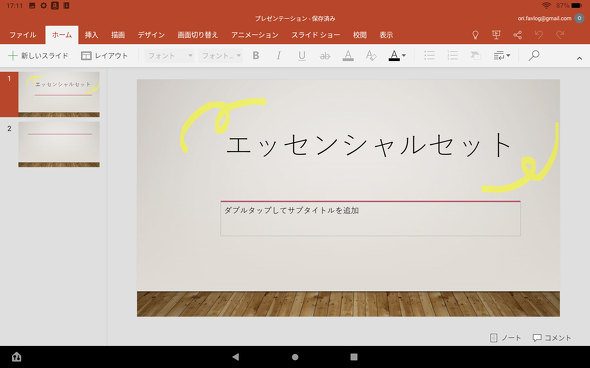Open the 校閲 tab
This screenshot has height=368, width=590.
click(x=360, y=35)
